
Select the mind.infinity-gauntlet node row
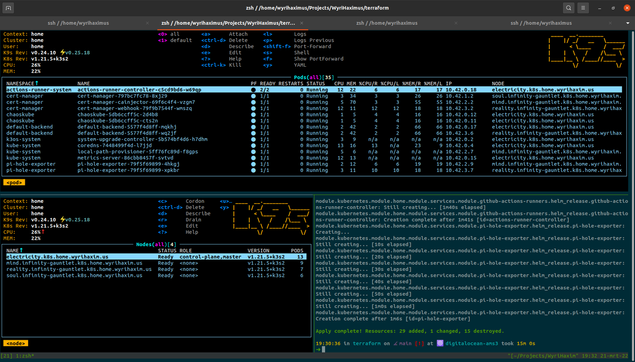pos(156,263)
